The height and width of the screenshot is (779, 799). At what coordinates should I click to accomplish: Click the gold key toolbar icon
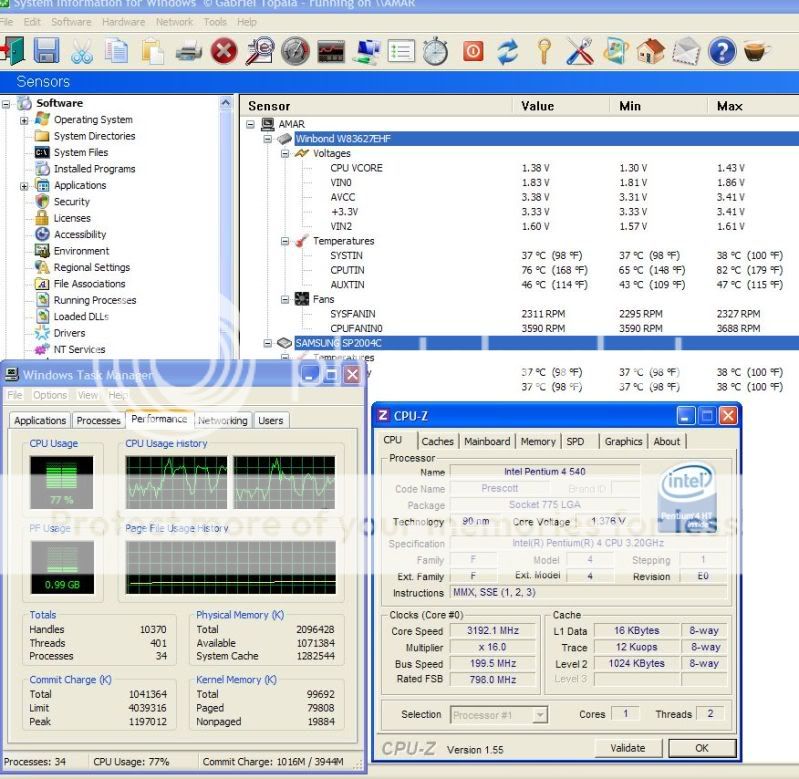point(544,51)
